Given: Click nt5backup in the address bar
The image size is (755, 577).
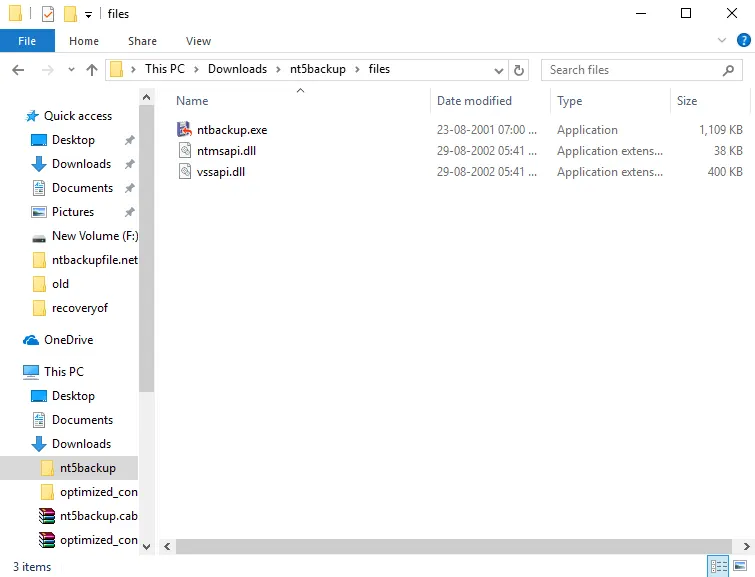Looking at the screenshot, I should tap(318, 69).
